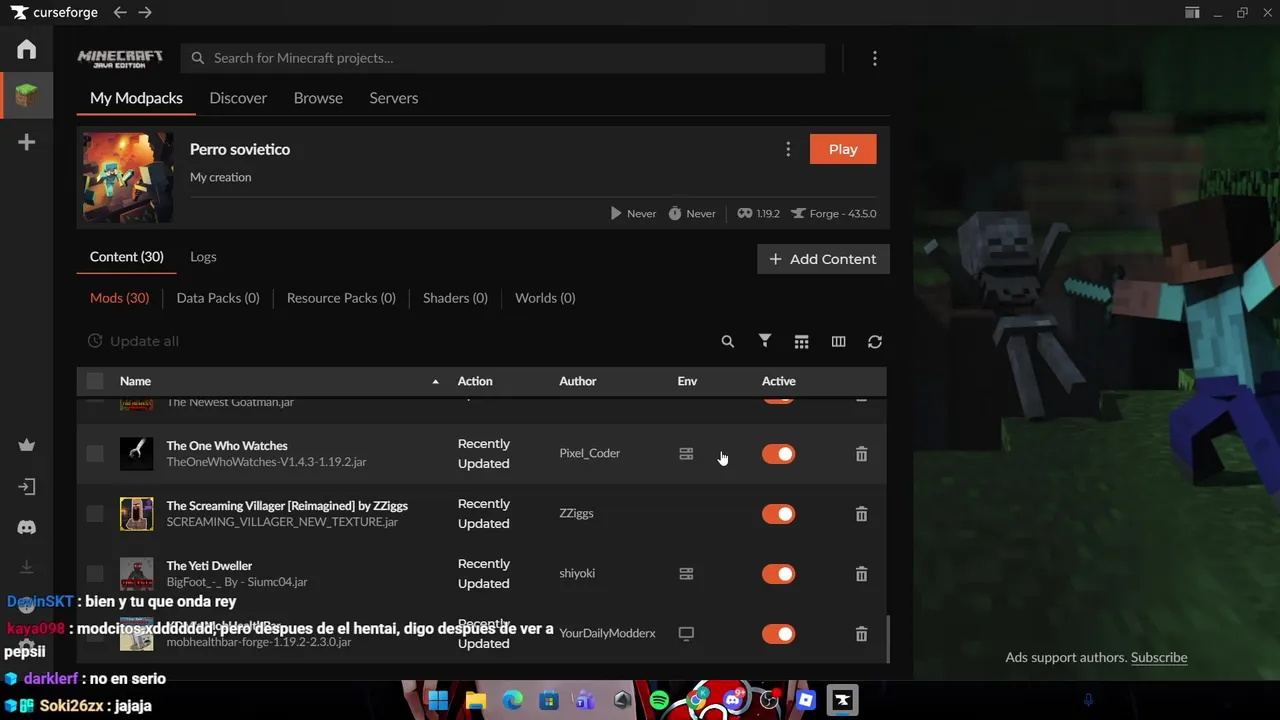Open File Explorer from the taskbar
The width and height of the screenshot is (1280, 720).
click(x=475, y=701)
